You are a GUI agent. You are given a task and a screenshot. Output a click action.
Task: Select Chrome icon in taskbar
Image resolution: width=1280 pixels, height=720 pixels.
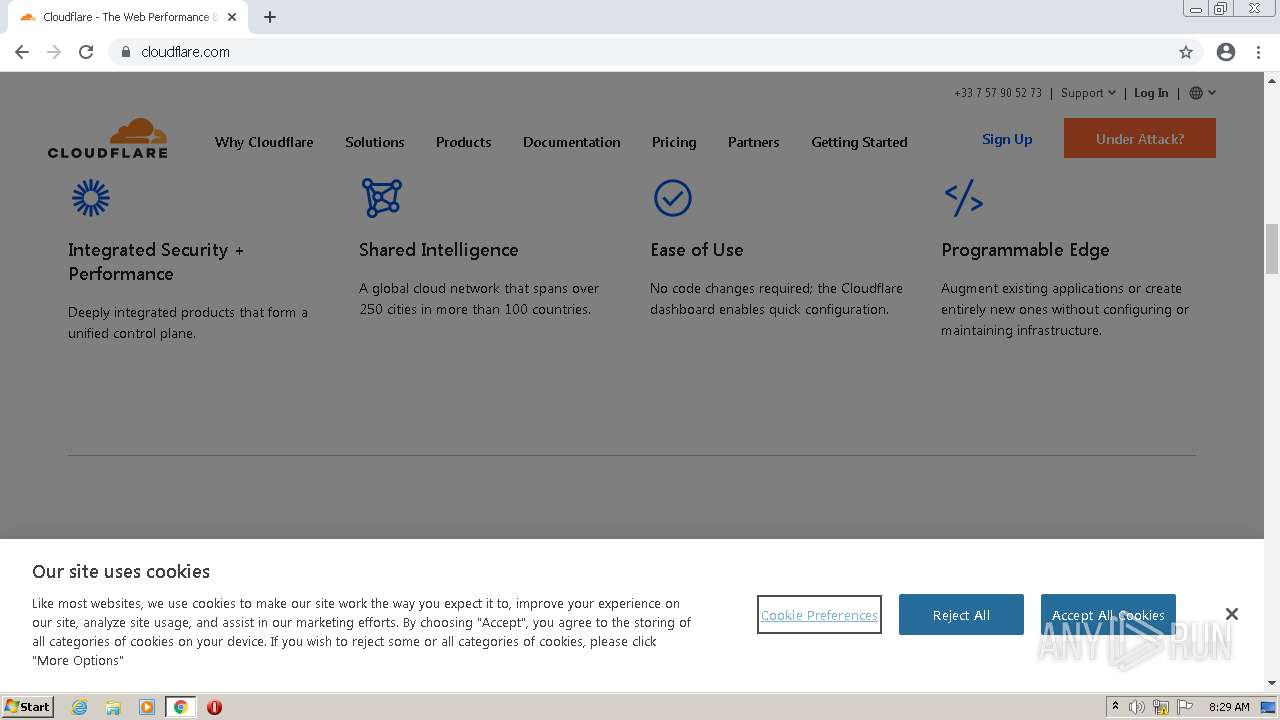(181, 707)
